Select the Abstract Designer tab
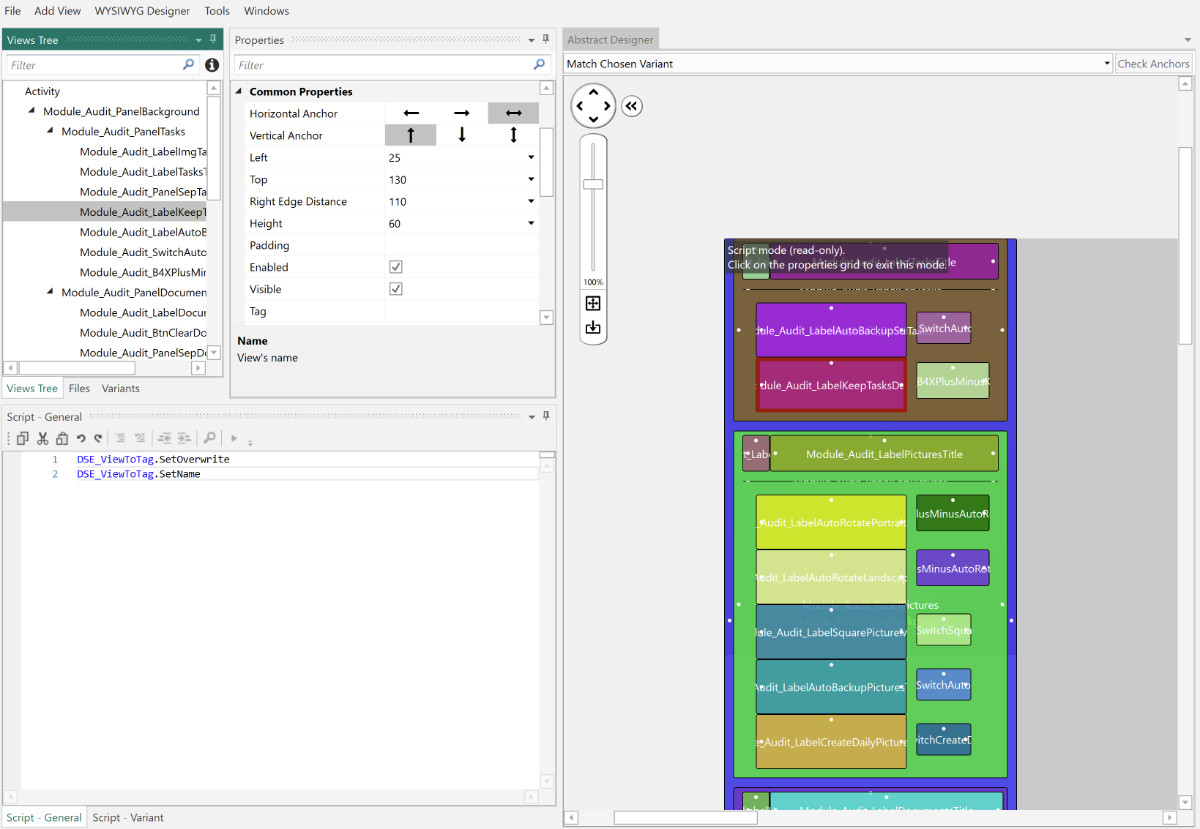This screenshot has width=1200, height=829. [x=611, y=40]
